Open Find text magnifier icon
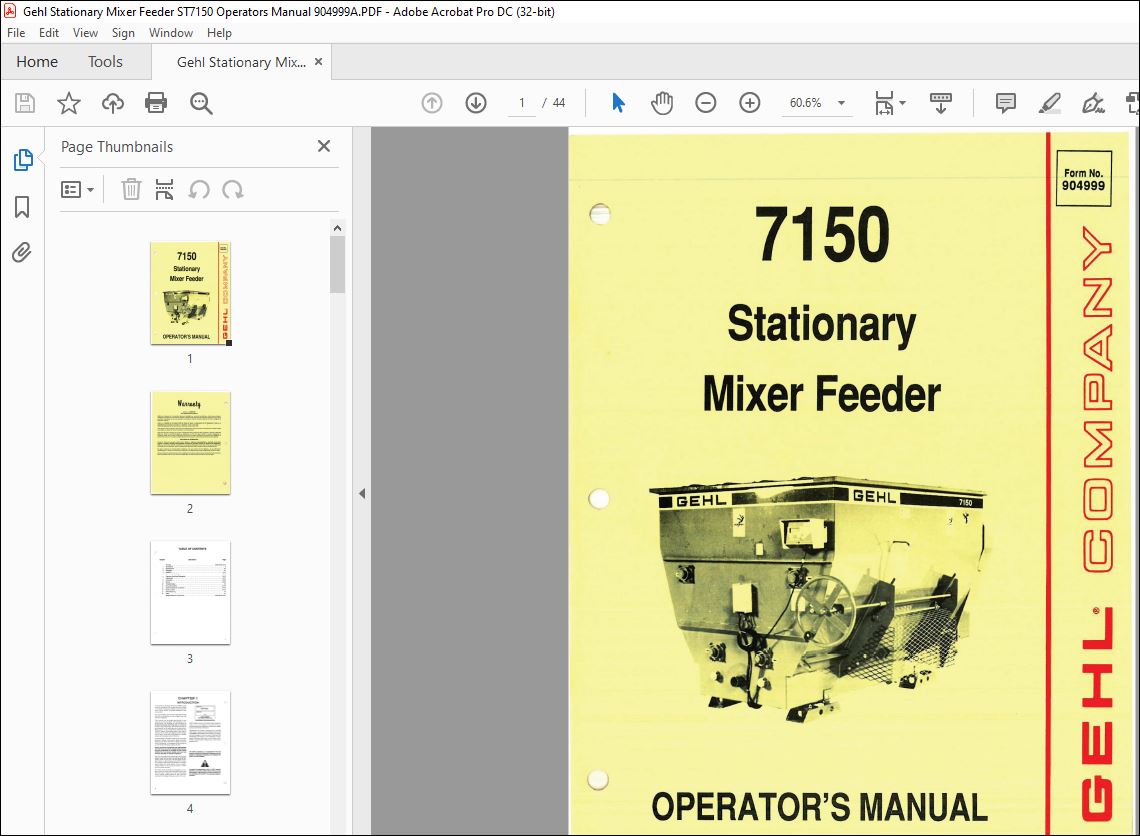 coord(201,103)
